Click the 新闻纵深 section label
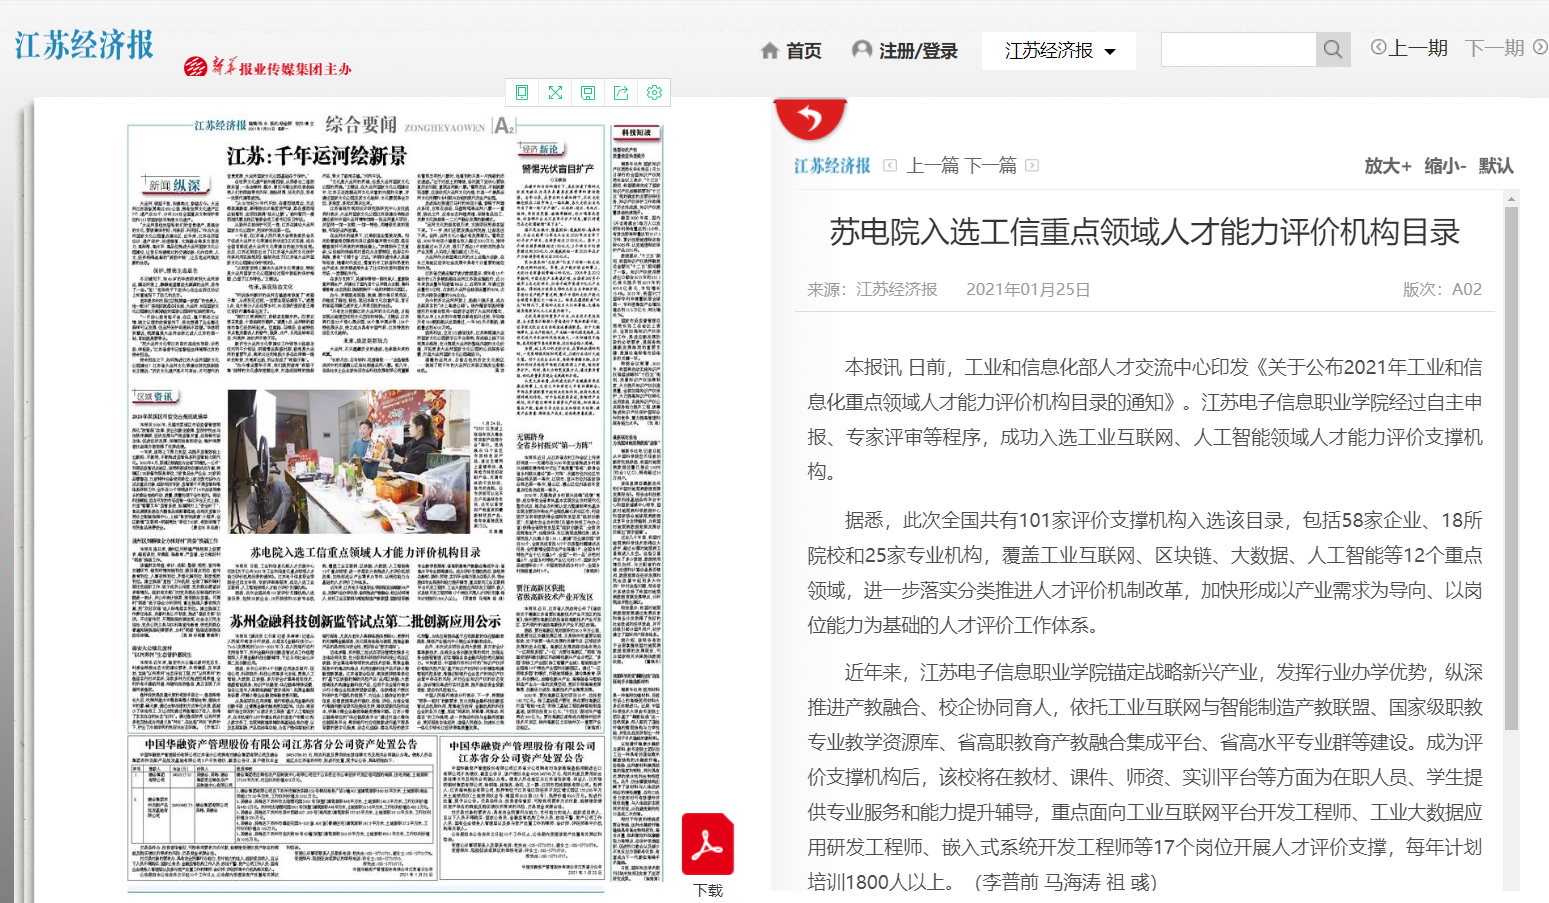1549x903 pixels. pos(174,185)
